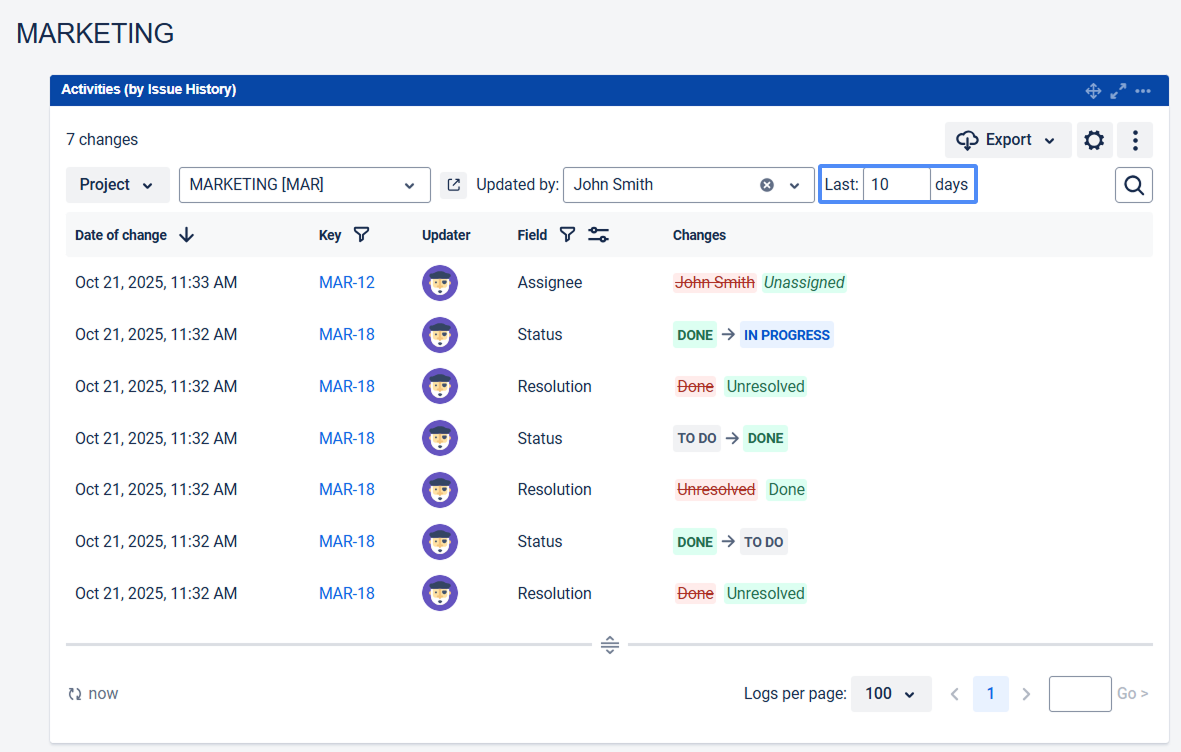This screenshot has width=1181, height=752.
Task: Click the Last days number field
Action: pyautogui.click(x=896, y=185)
